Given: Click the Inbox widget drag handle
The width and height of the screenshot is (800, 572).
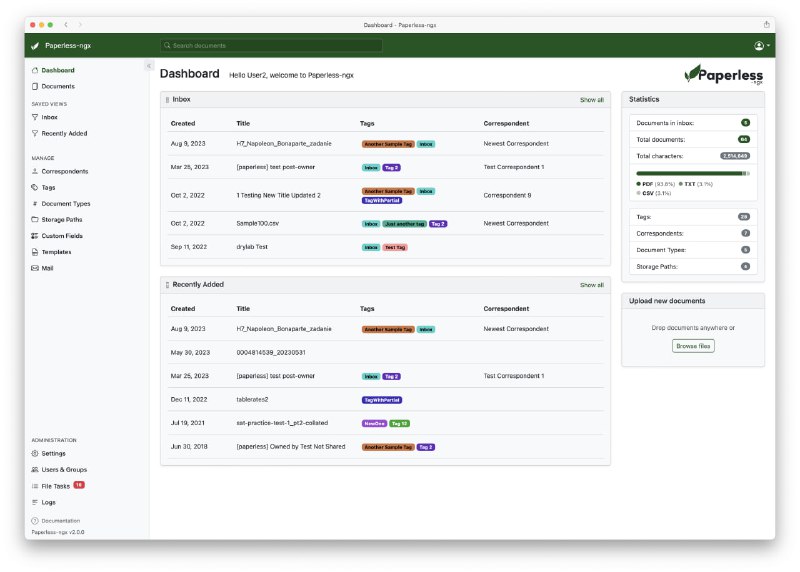Looking at the screenshot, I should 167,100.
